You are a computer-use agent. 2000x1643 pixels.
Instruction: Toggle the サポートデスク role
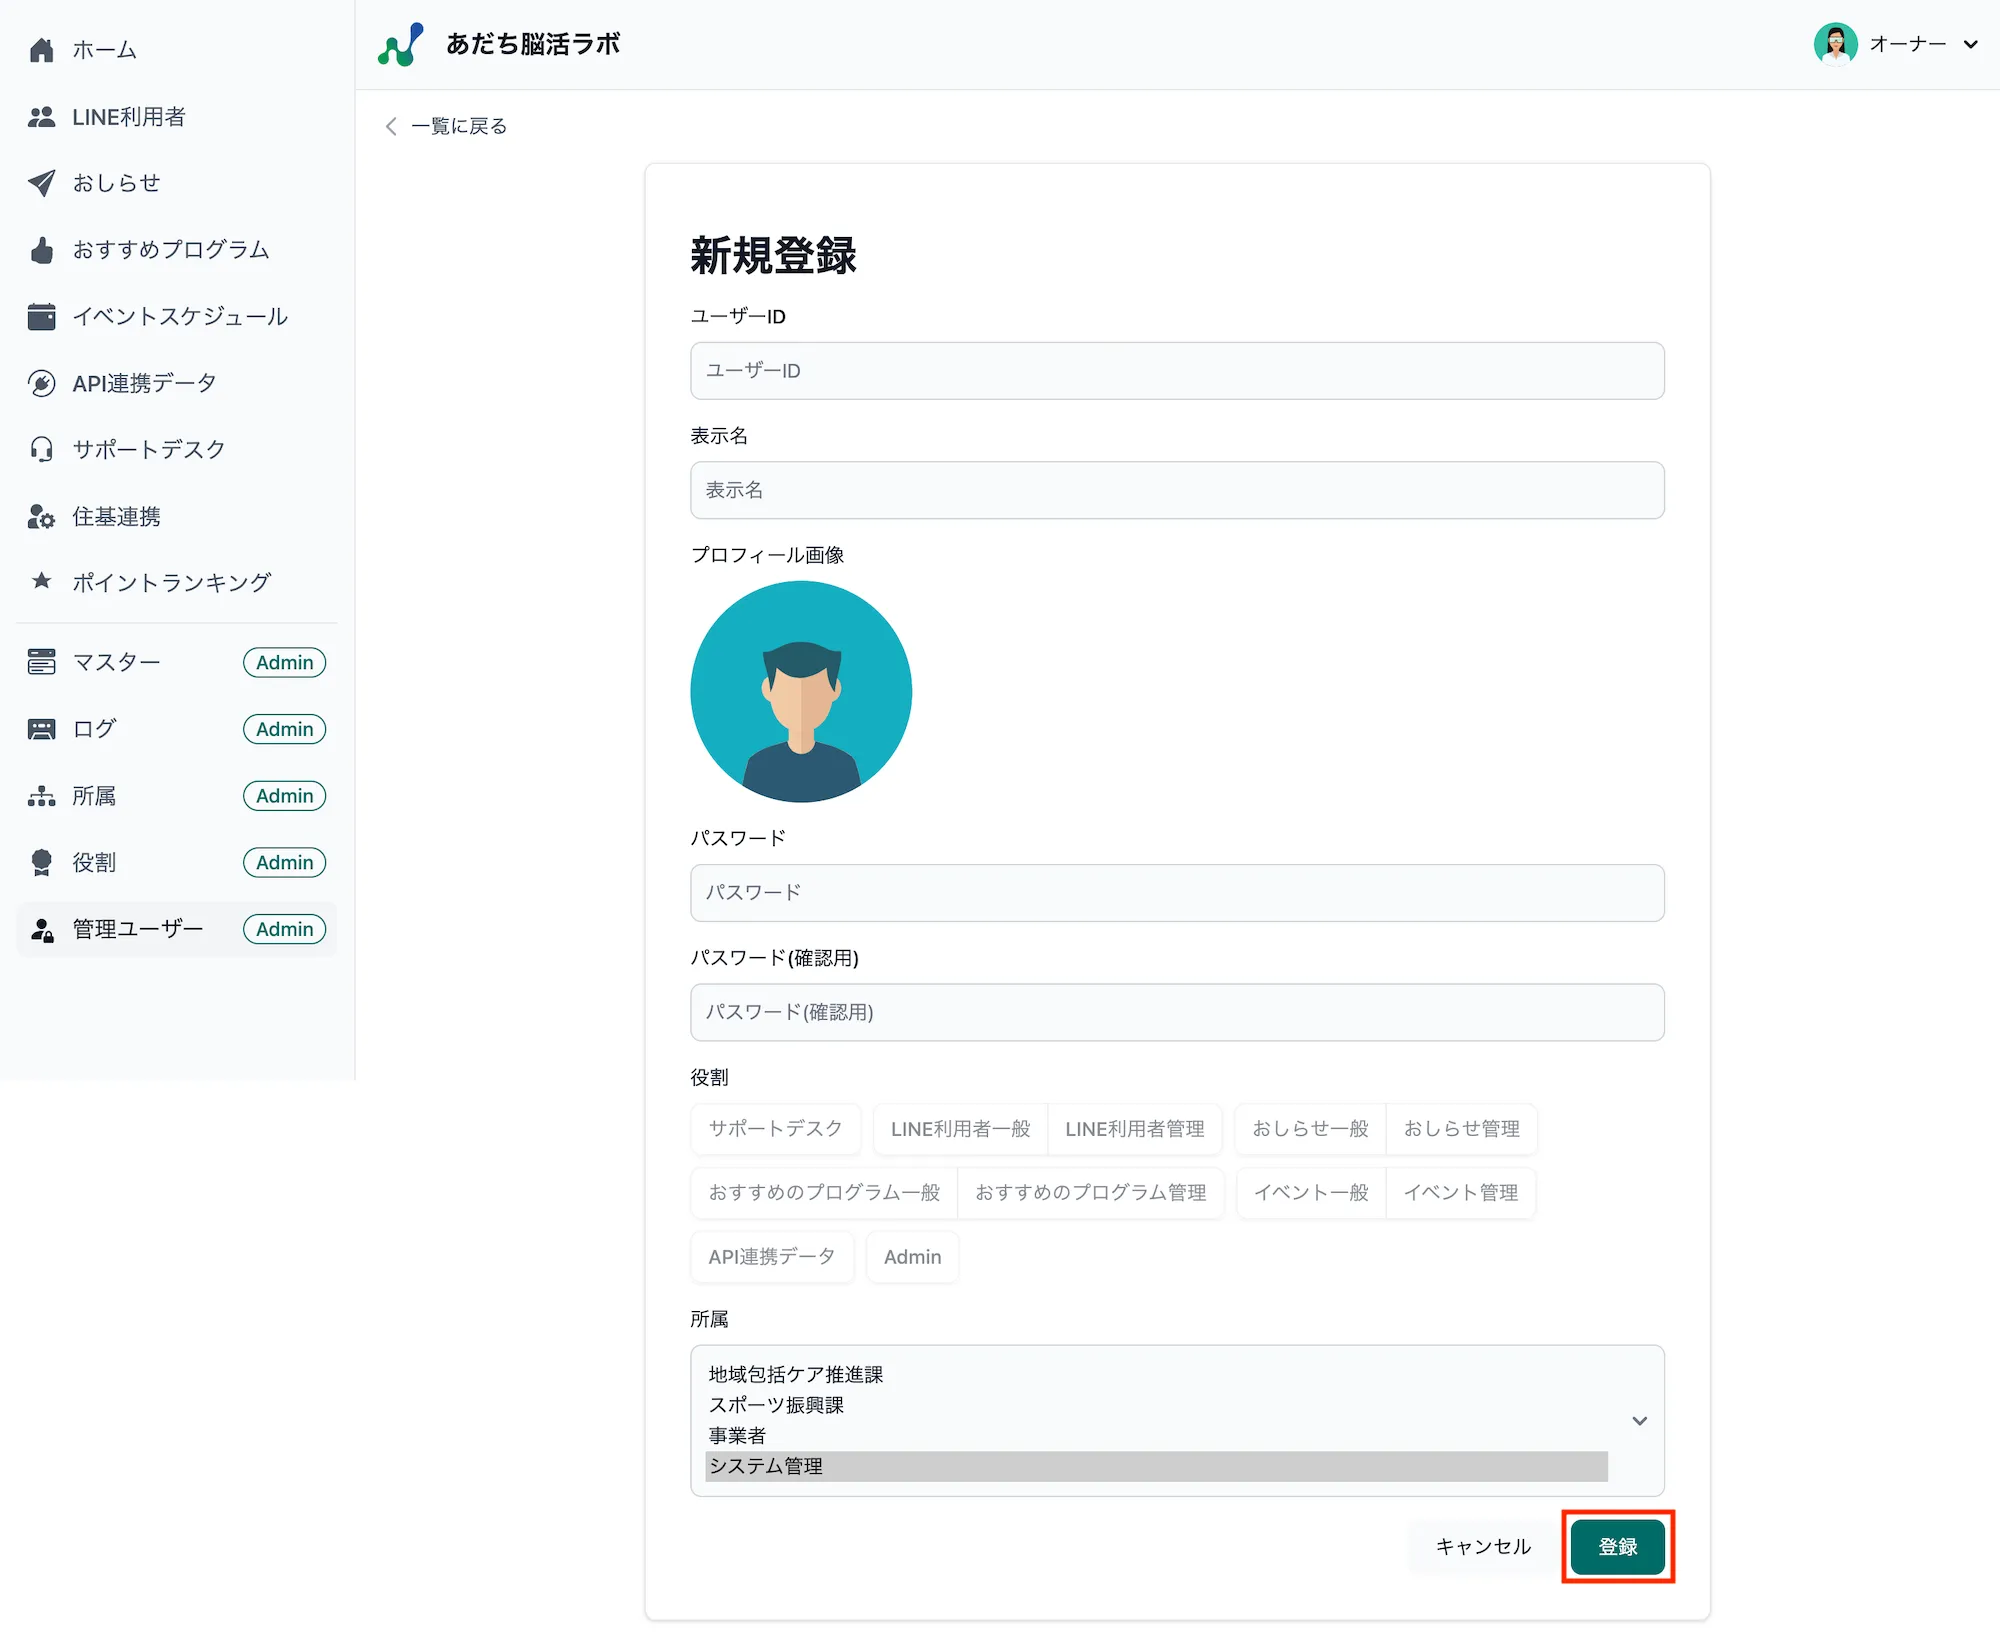[775, 1129]
